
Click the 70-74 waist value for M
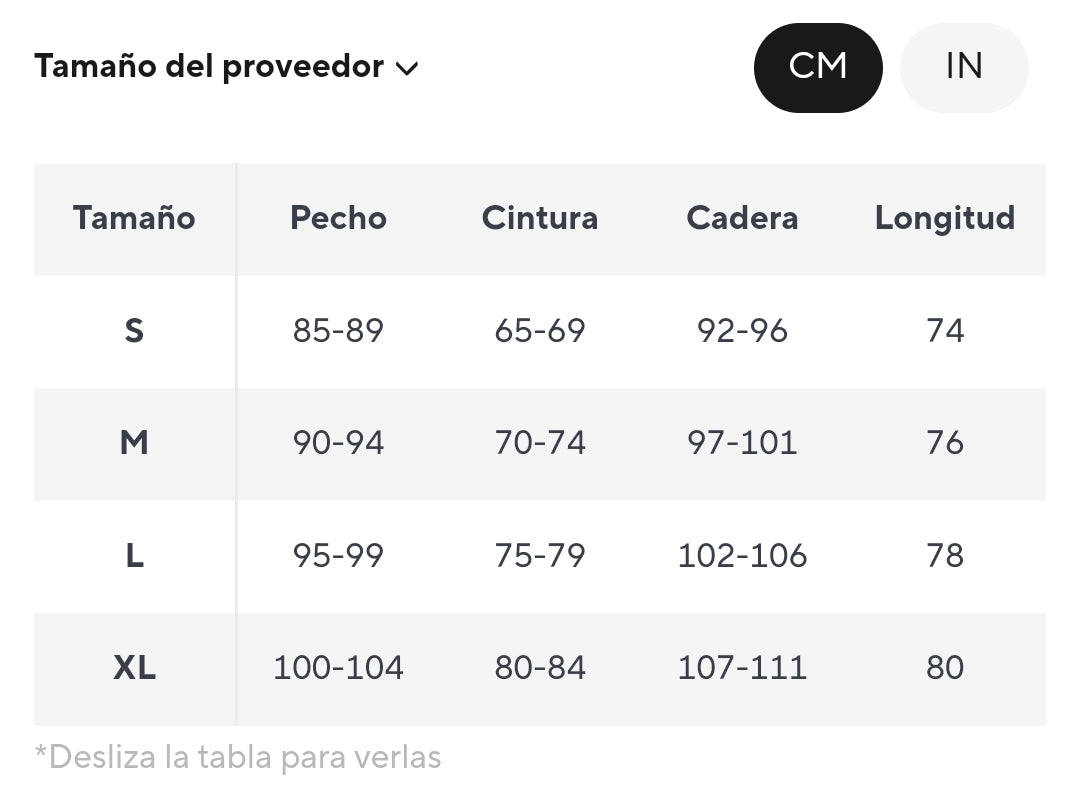coord(540,443)
